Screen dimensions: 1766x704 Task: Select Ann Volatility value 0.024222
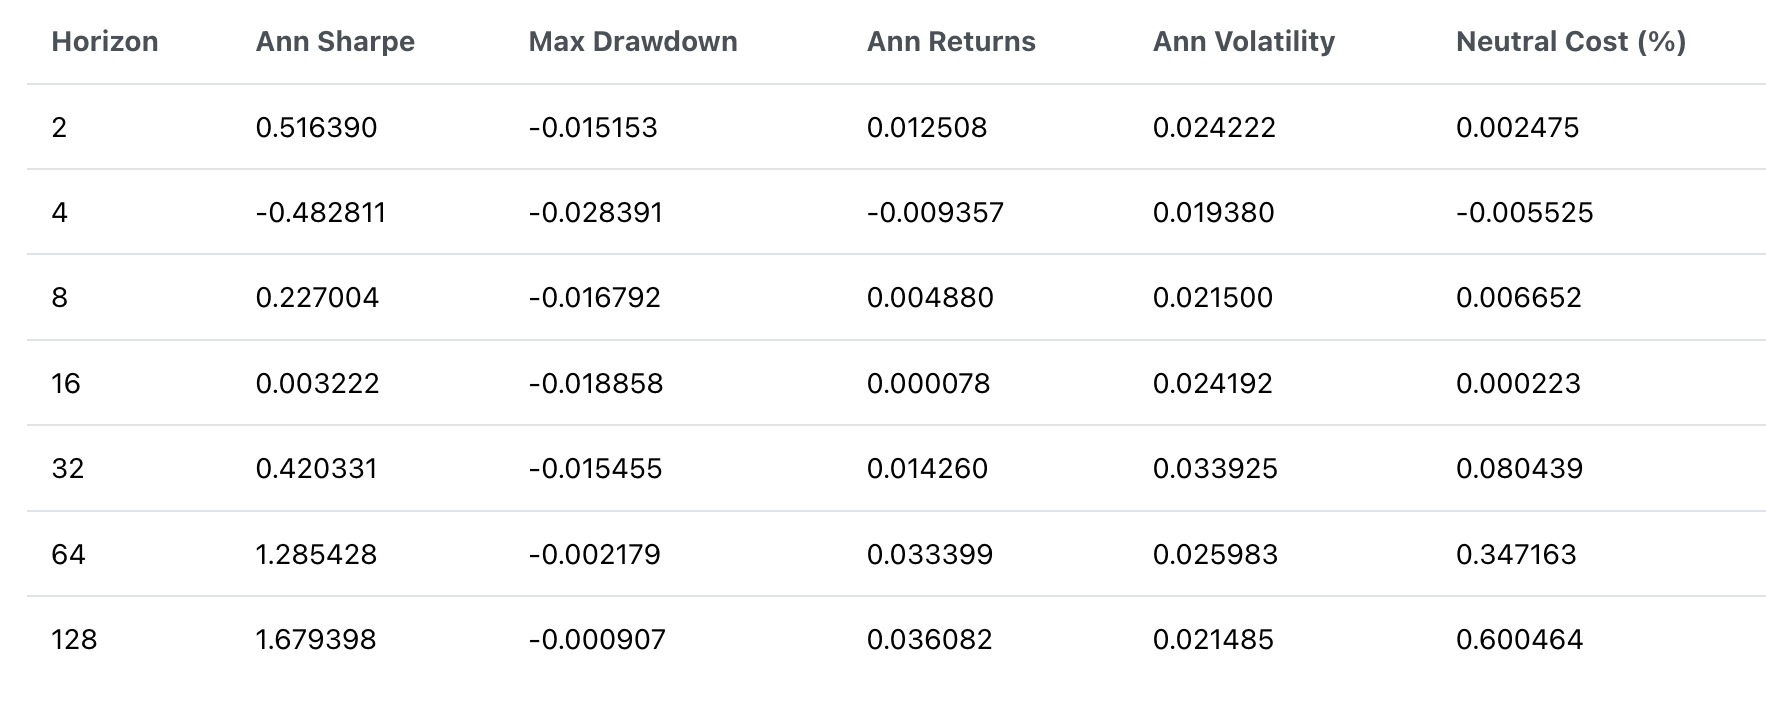(x=1214, y=128)
